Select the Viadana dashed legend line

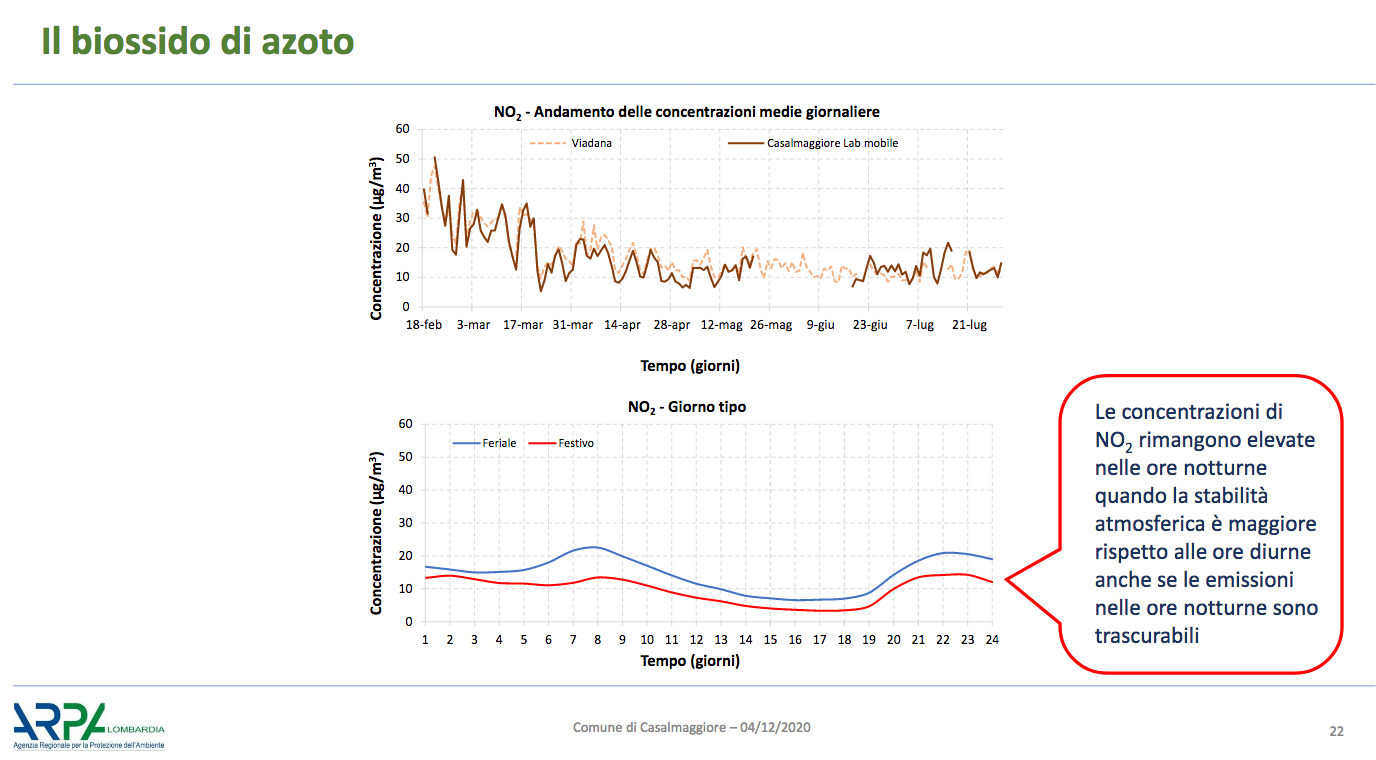click(547, 143)
